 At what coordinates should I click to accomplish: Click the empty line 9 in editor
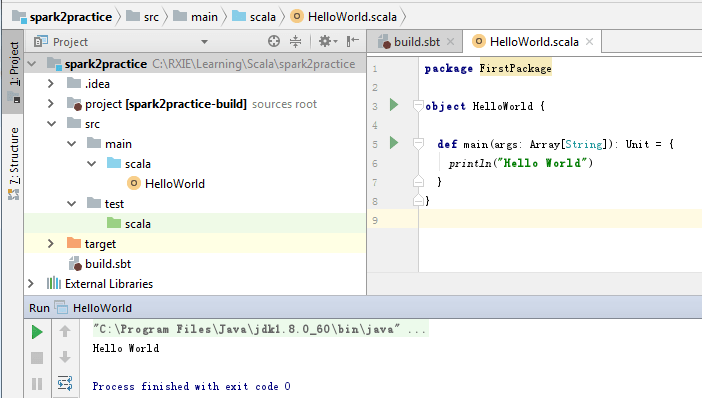560,220
